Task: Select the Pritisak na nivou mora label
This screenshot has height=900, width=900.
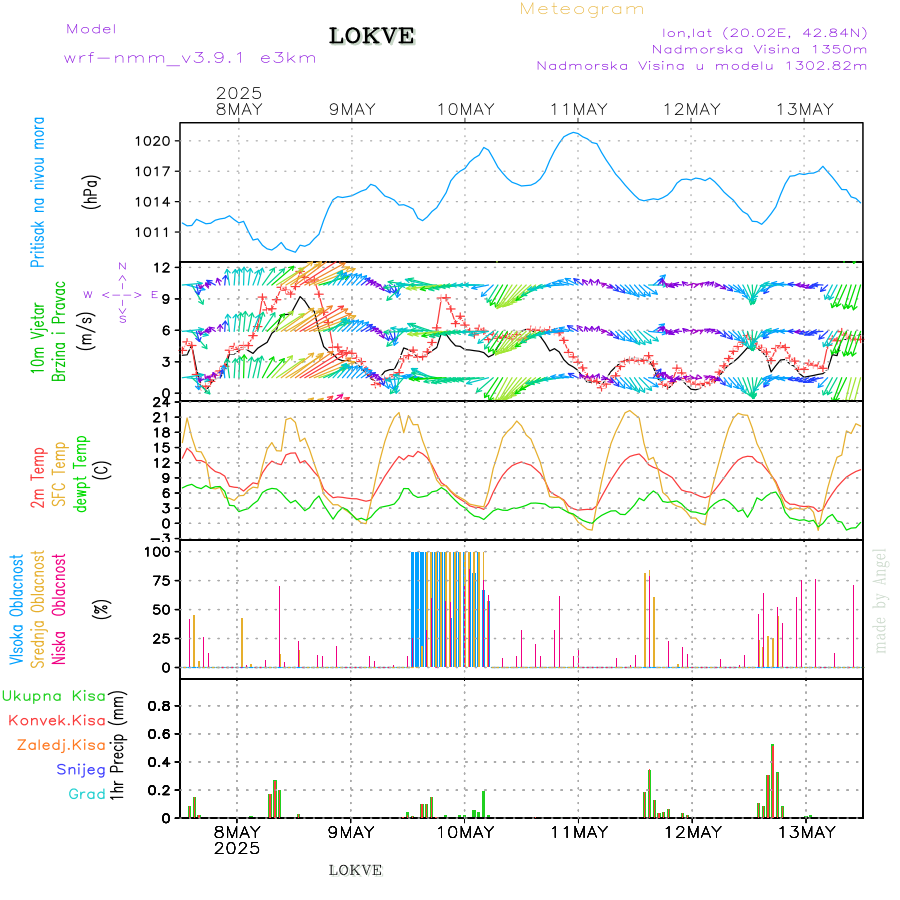Action: tap(39, 192)
